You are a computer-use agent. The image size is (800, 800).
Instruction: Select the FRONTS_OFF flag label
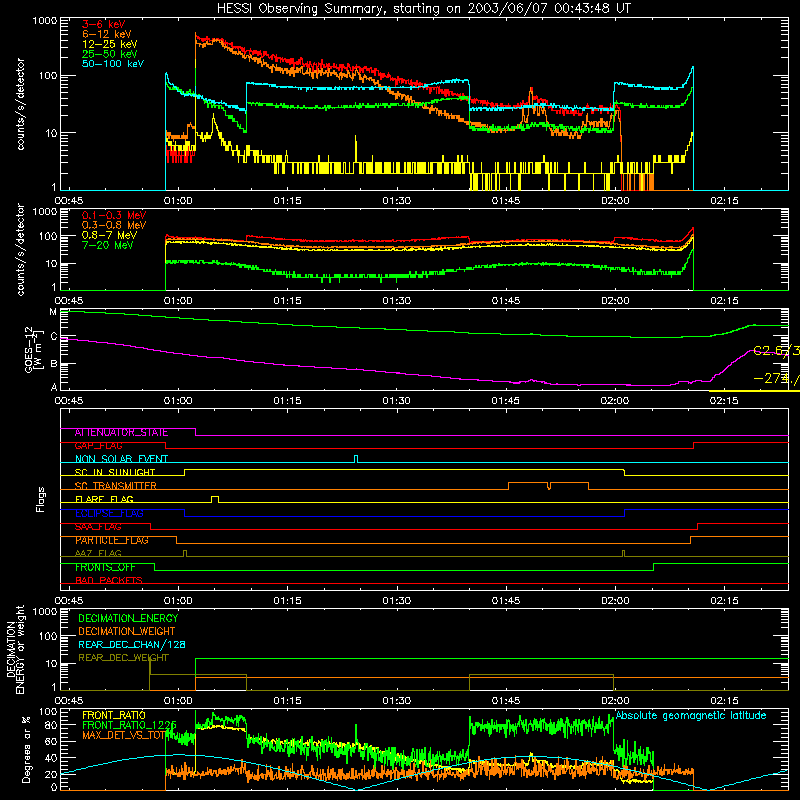105,567
